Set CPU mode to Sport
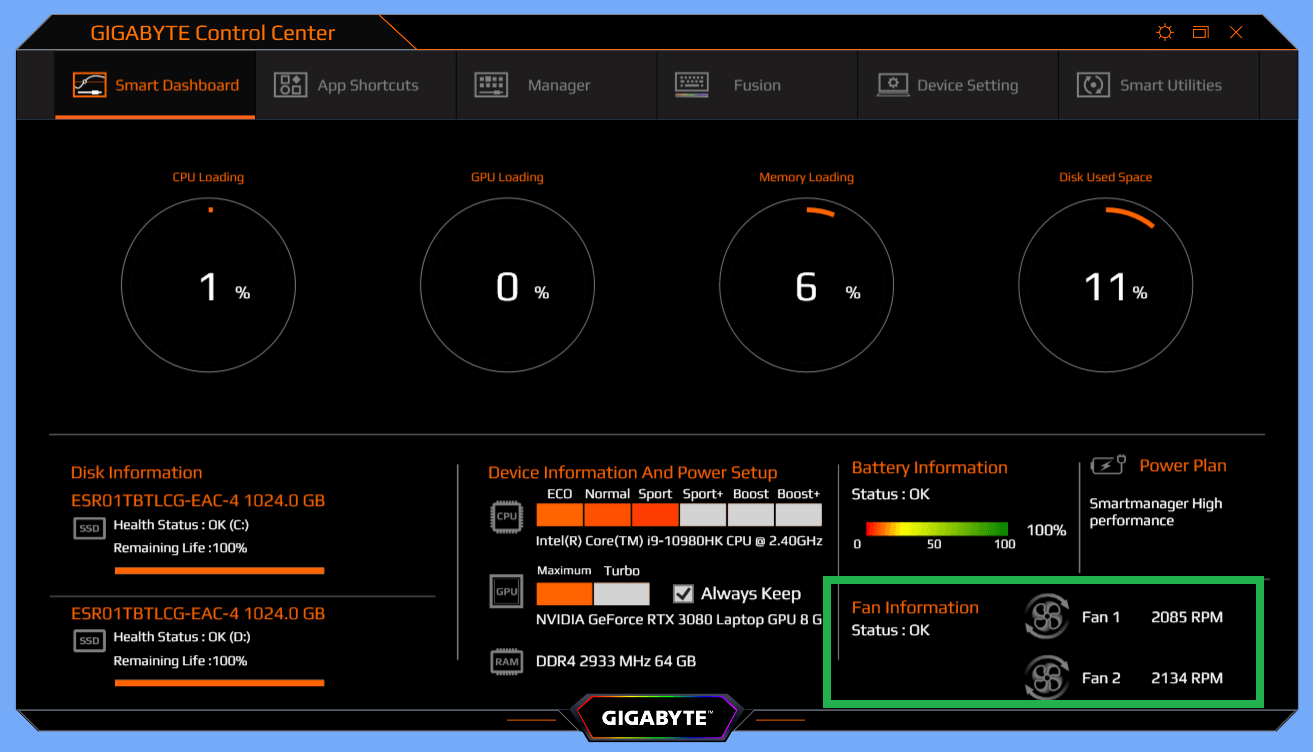Image resolution: width=1313 pixels, height=752 pixels. click(656, 515)
